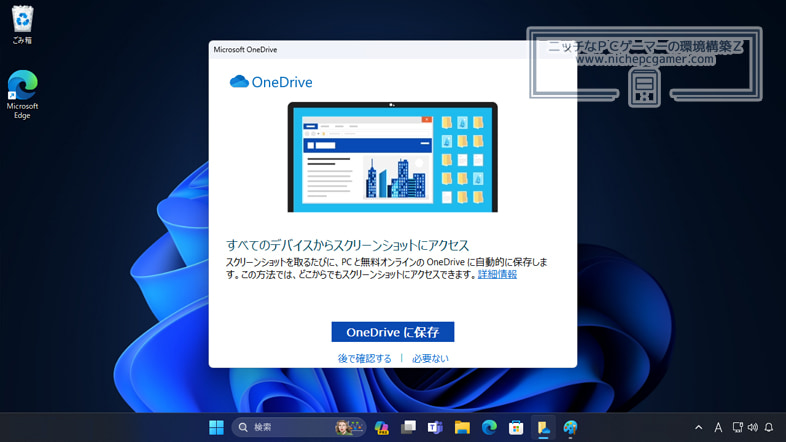
Task: Click the すべてのデバイスからスクリーンショットにアクセス heading
Action: (x=347, y=245)
